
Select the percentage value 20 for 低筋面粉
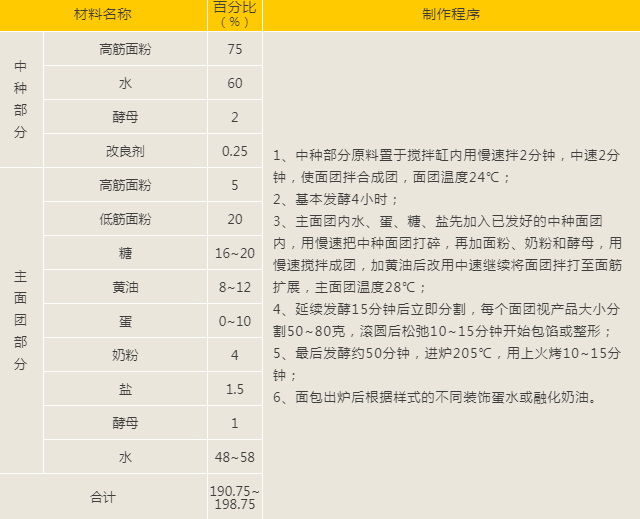pos(235,220)
